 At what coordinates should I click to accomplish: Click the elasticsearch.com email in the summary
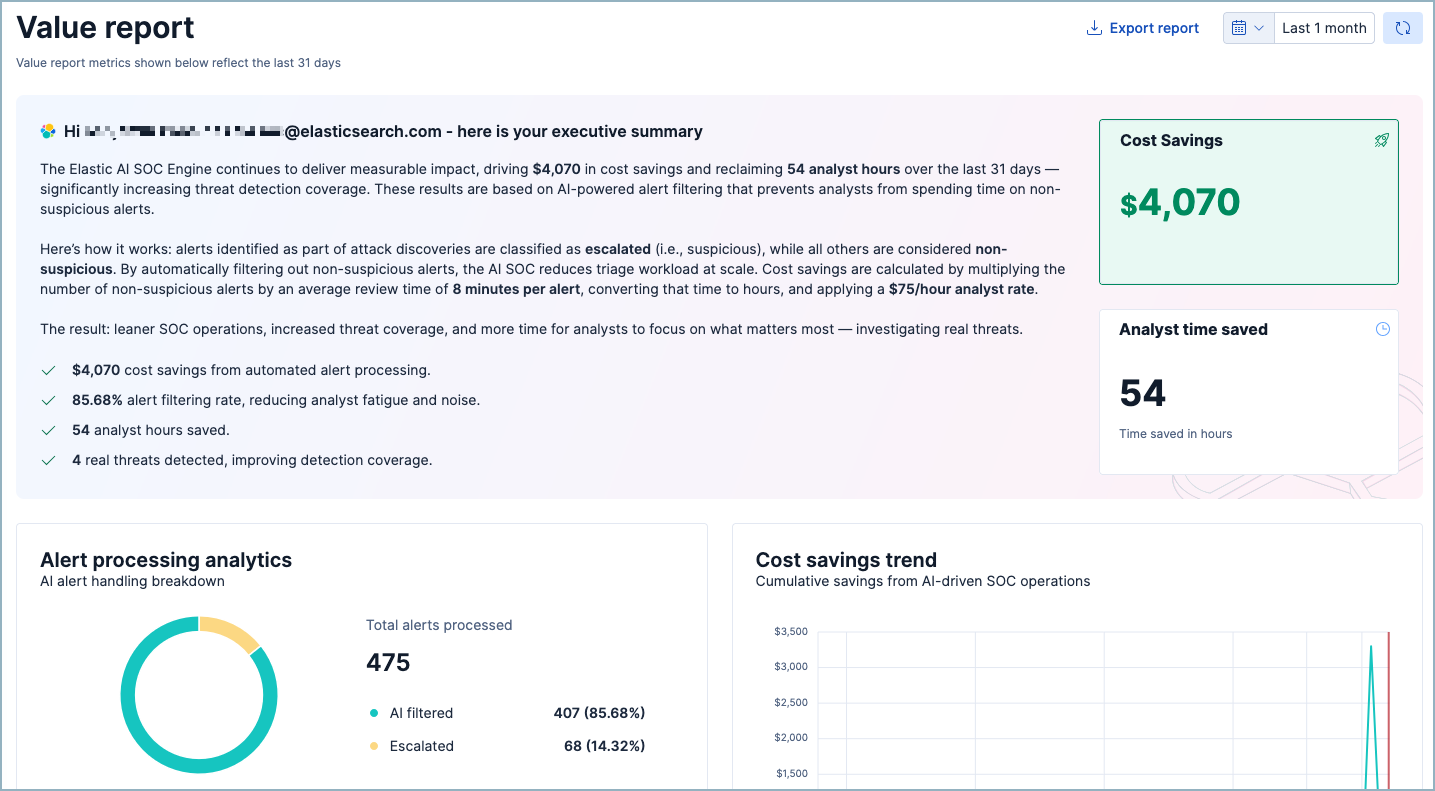click(360, 131)
